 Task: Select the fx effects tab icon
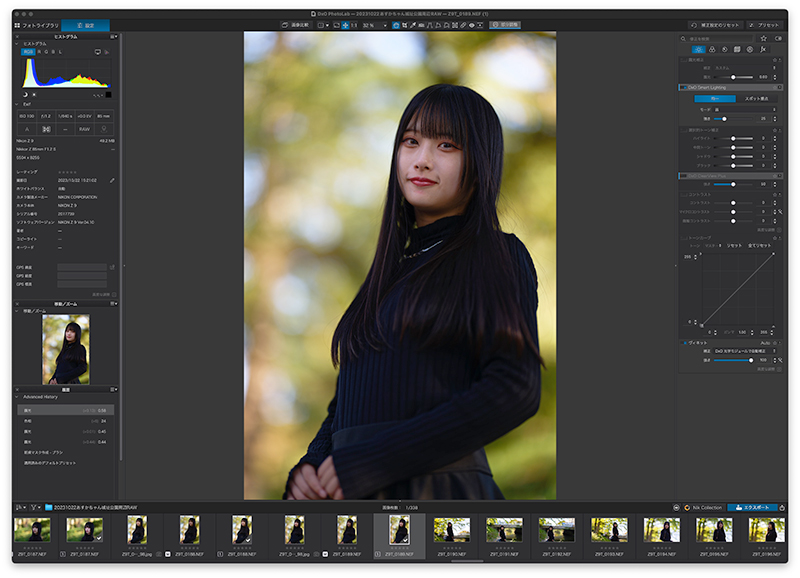tap(763, 49)
